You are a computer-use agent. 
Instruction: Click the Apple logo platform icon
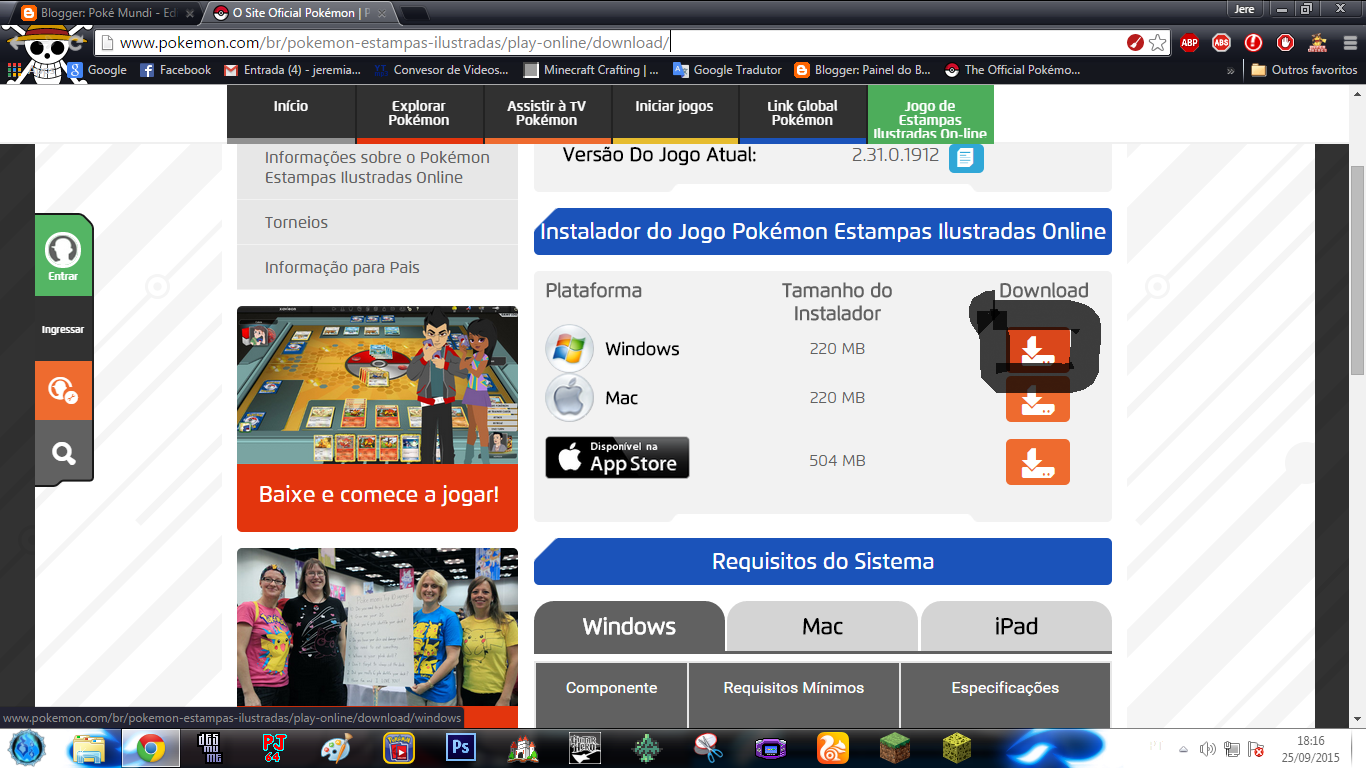569,398
